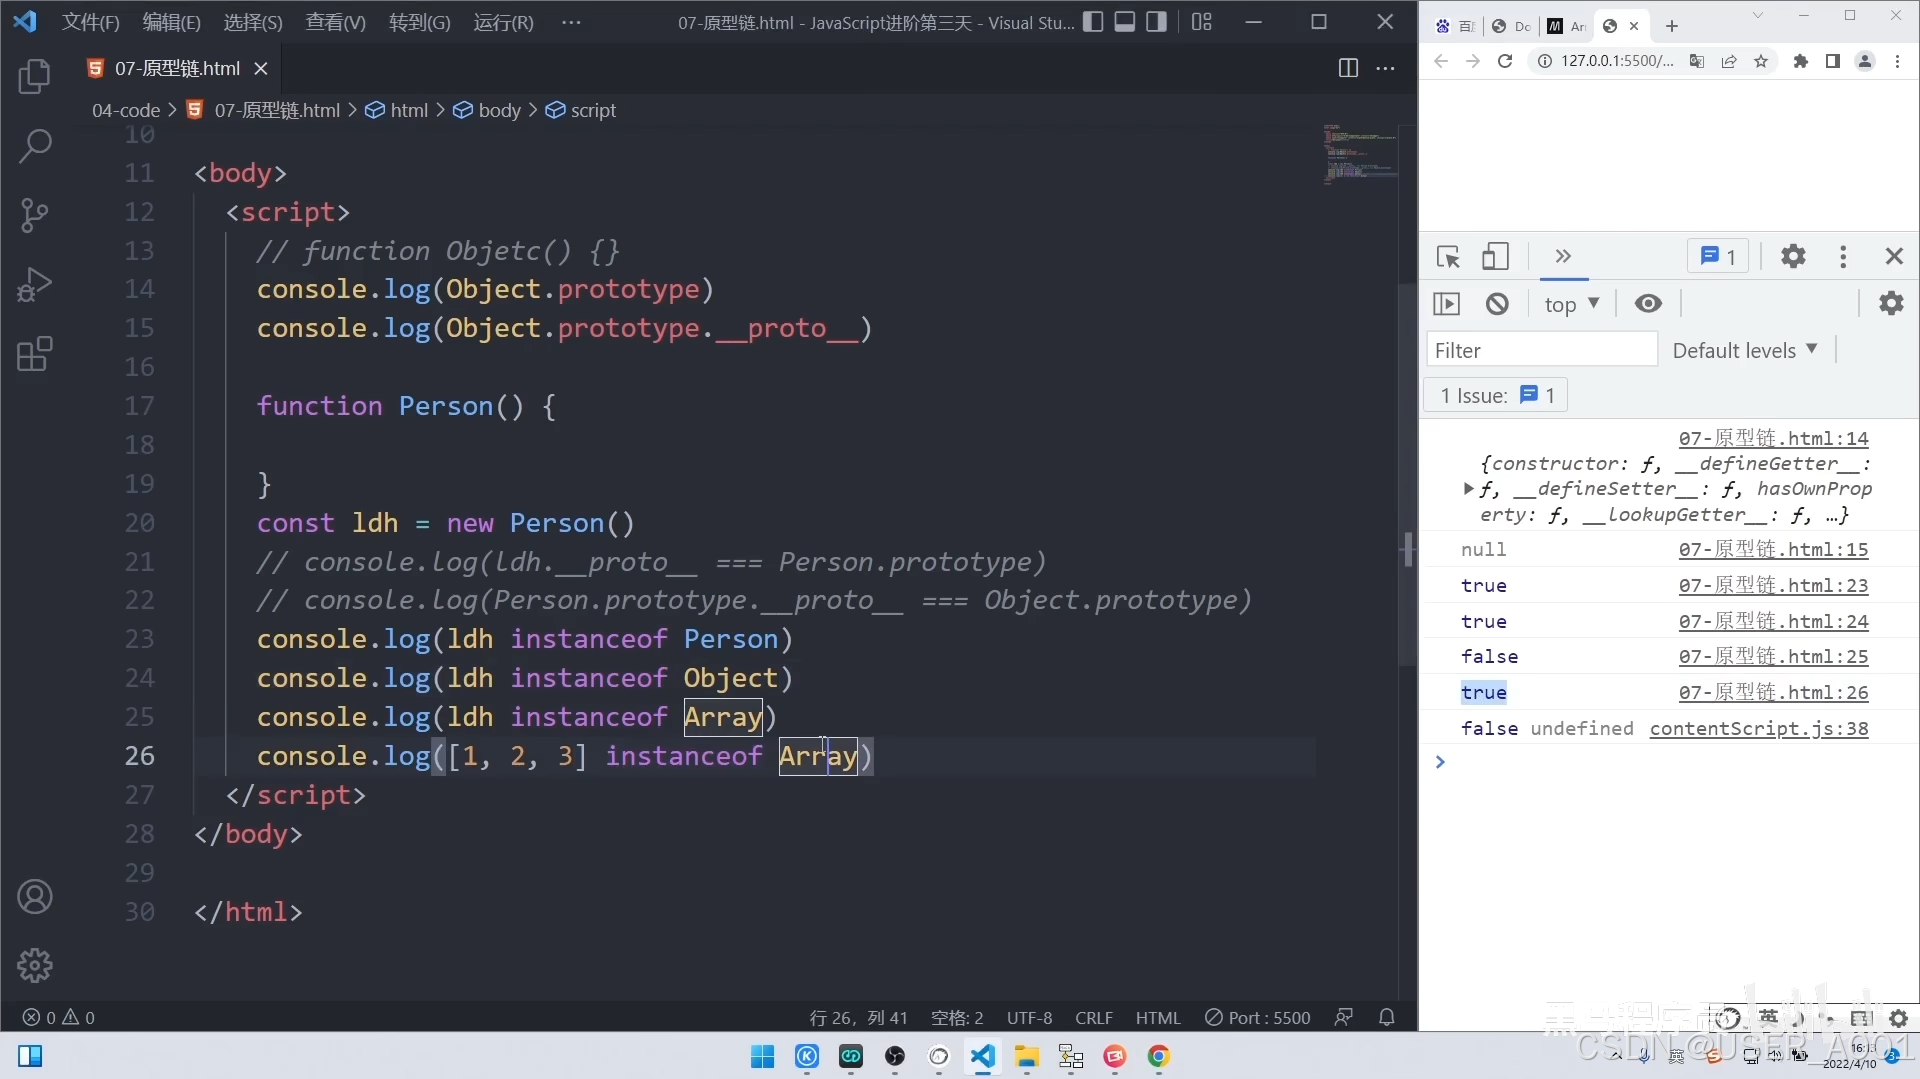Create live expression eye icon
This screenshot has height=1079, width=1920.
1648,303
